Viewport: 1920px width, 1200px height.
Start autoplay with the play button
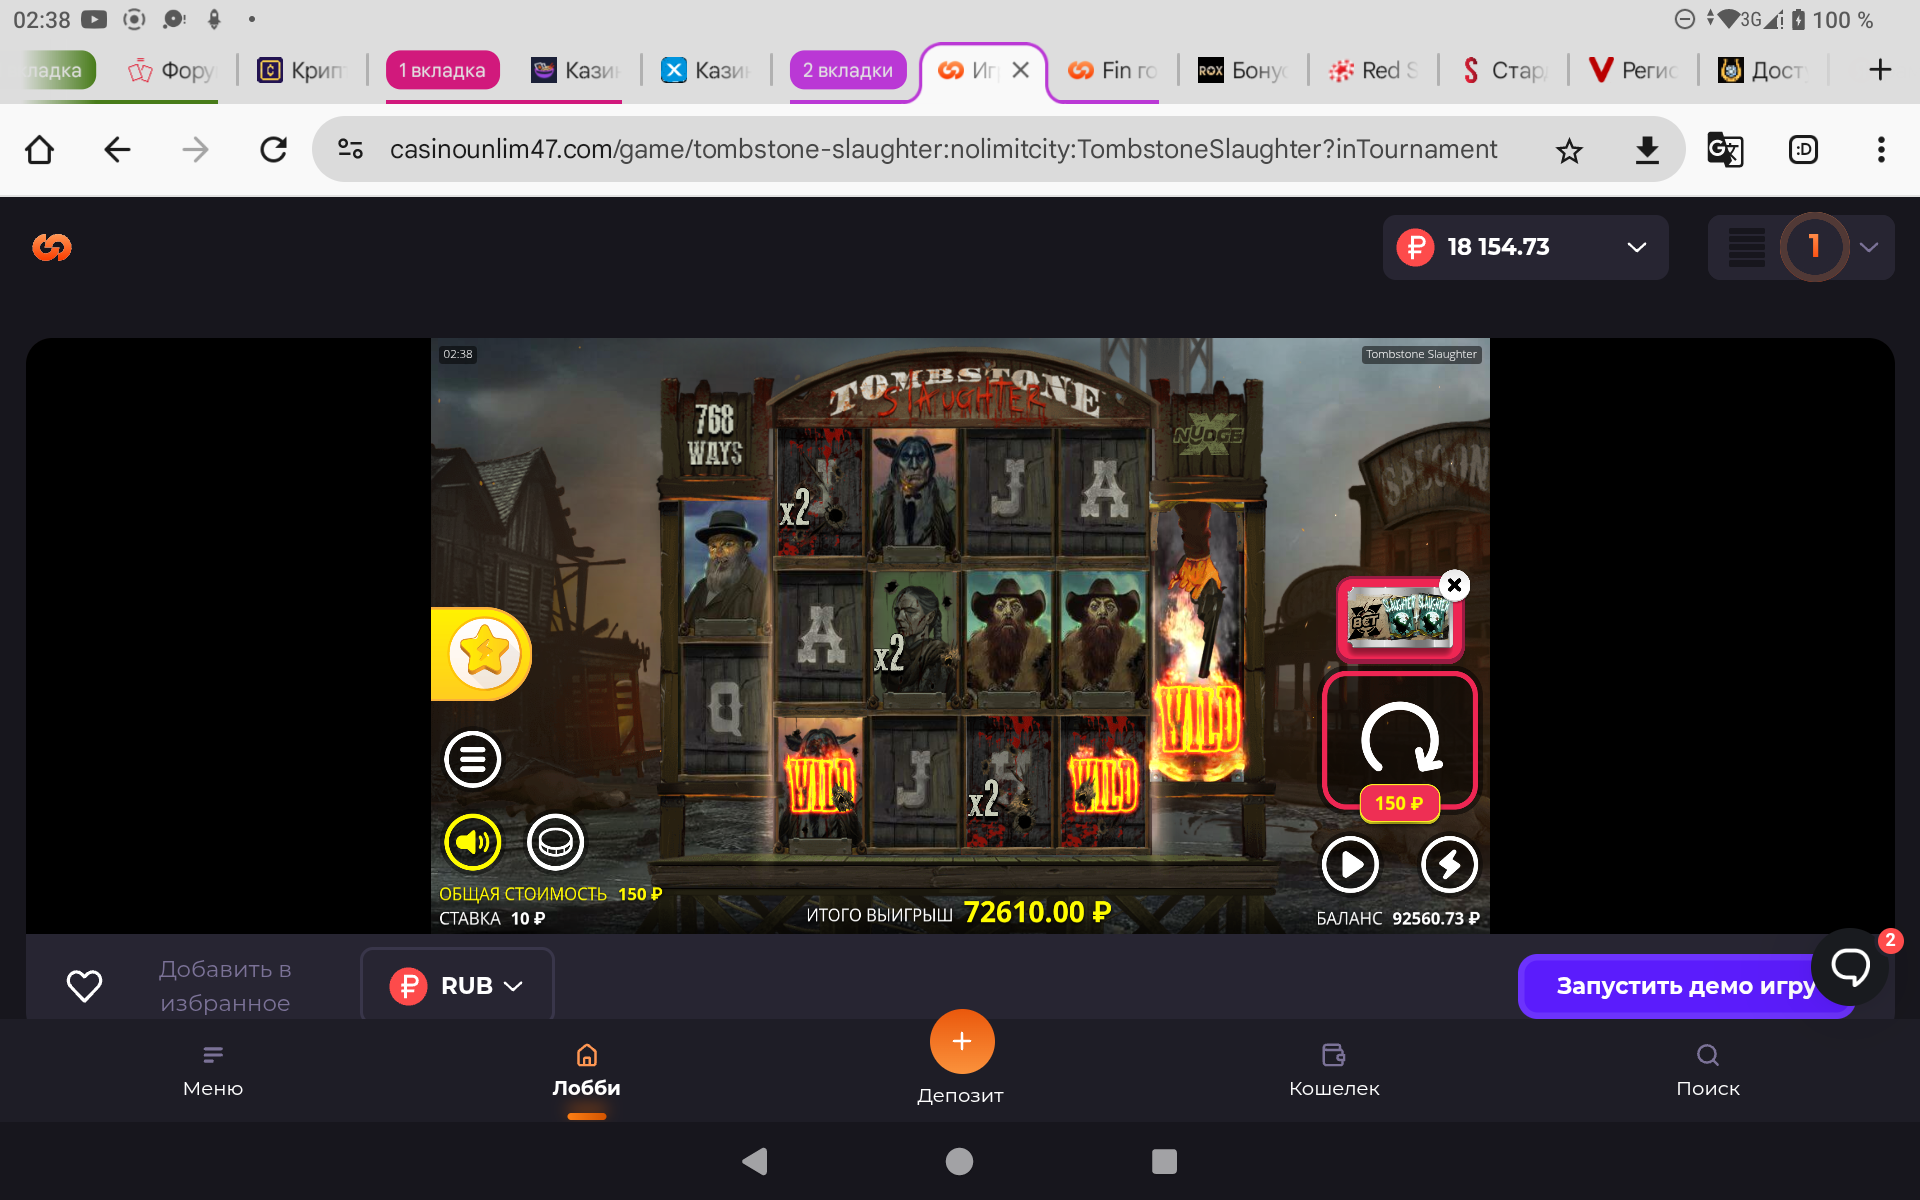(1350, 864)
